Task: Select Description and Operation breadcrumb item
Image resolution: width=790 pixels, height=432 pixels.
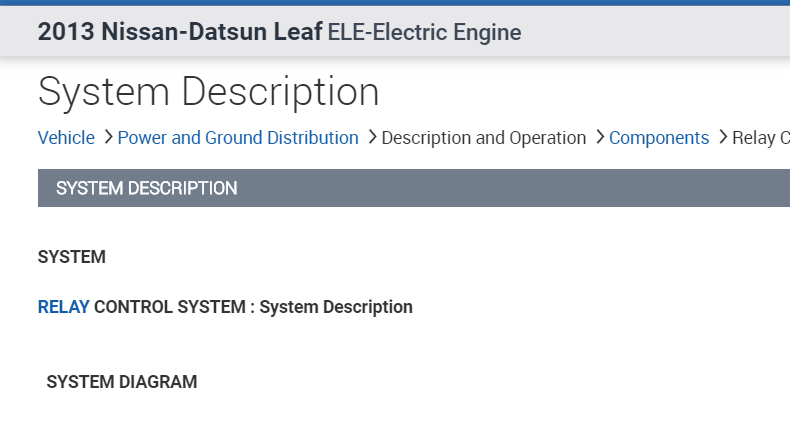Action: click(484, 138)
